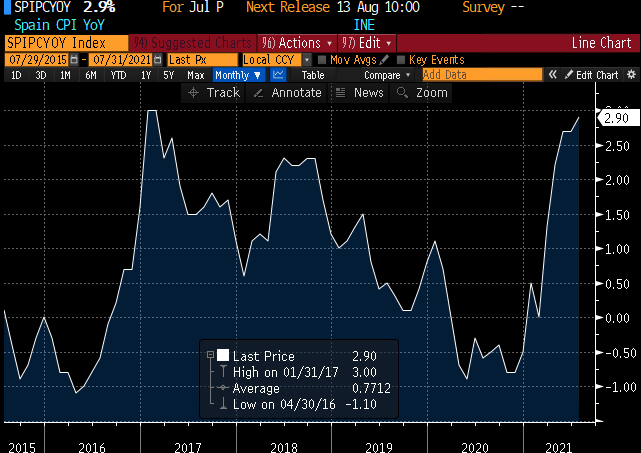Image resolution: width=641 pixels, height=453 pixels.
Task: Click the chart settings gear icon
Action: (630, 75)
